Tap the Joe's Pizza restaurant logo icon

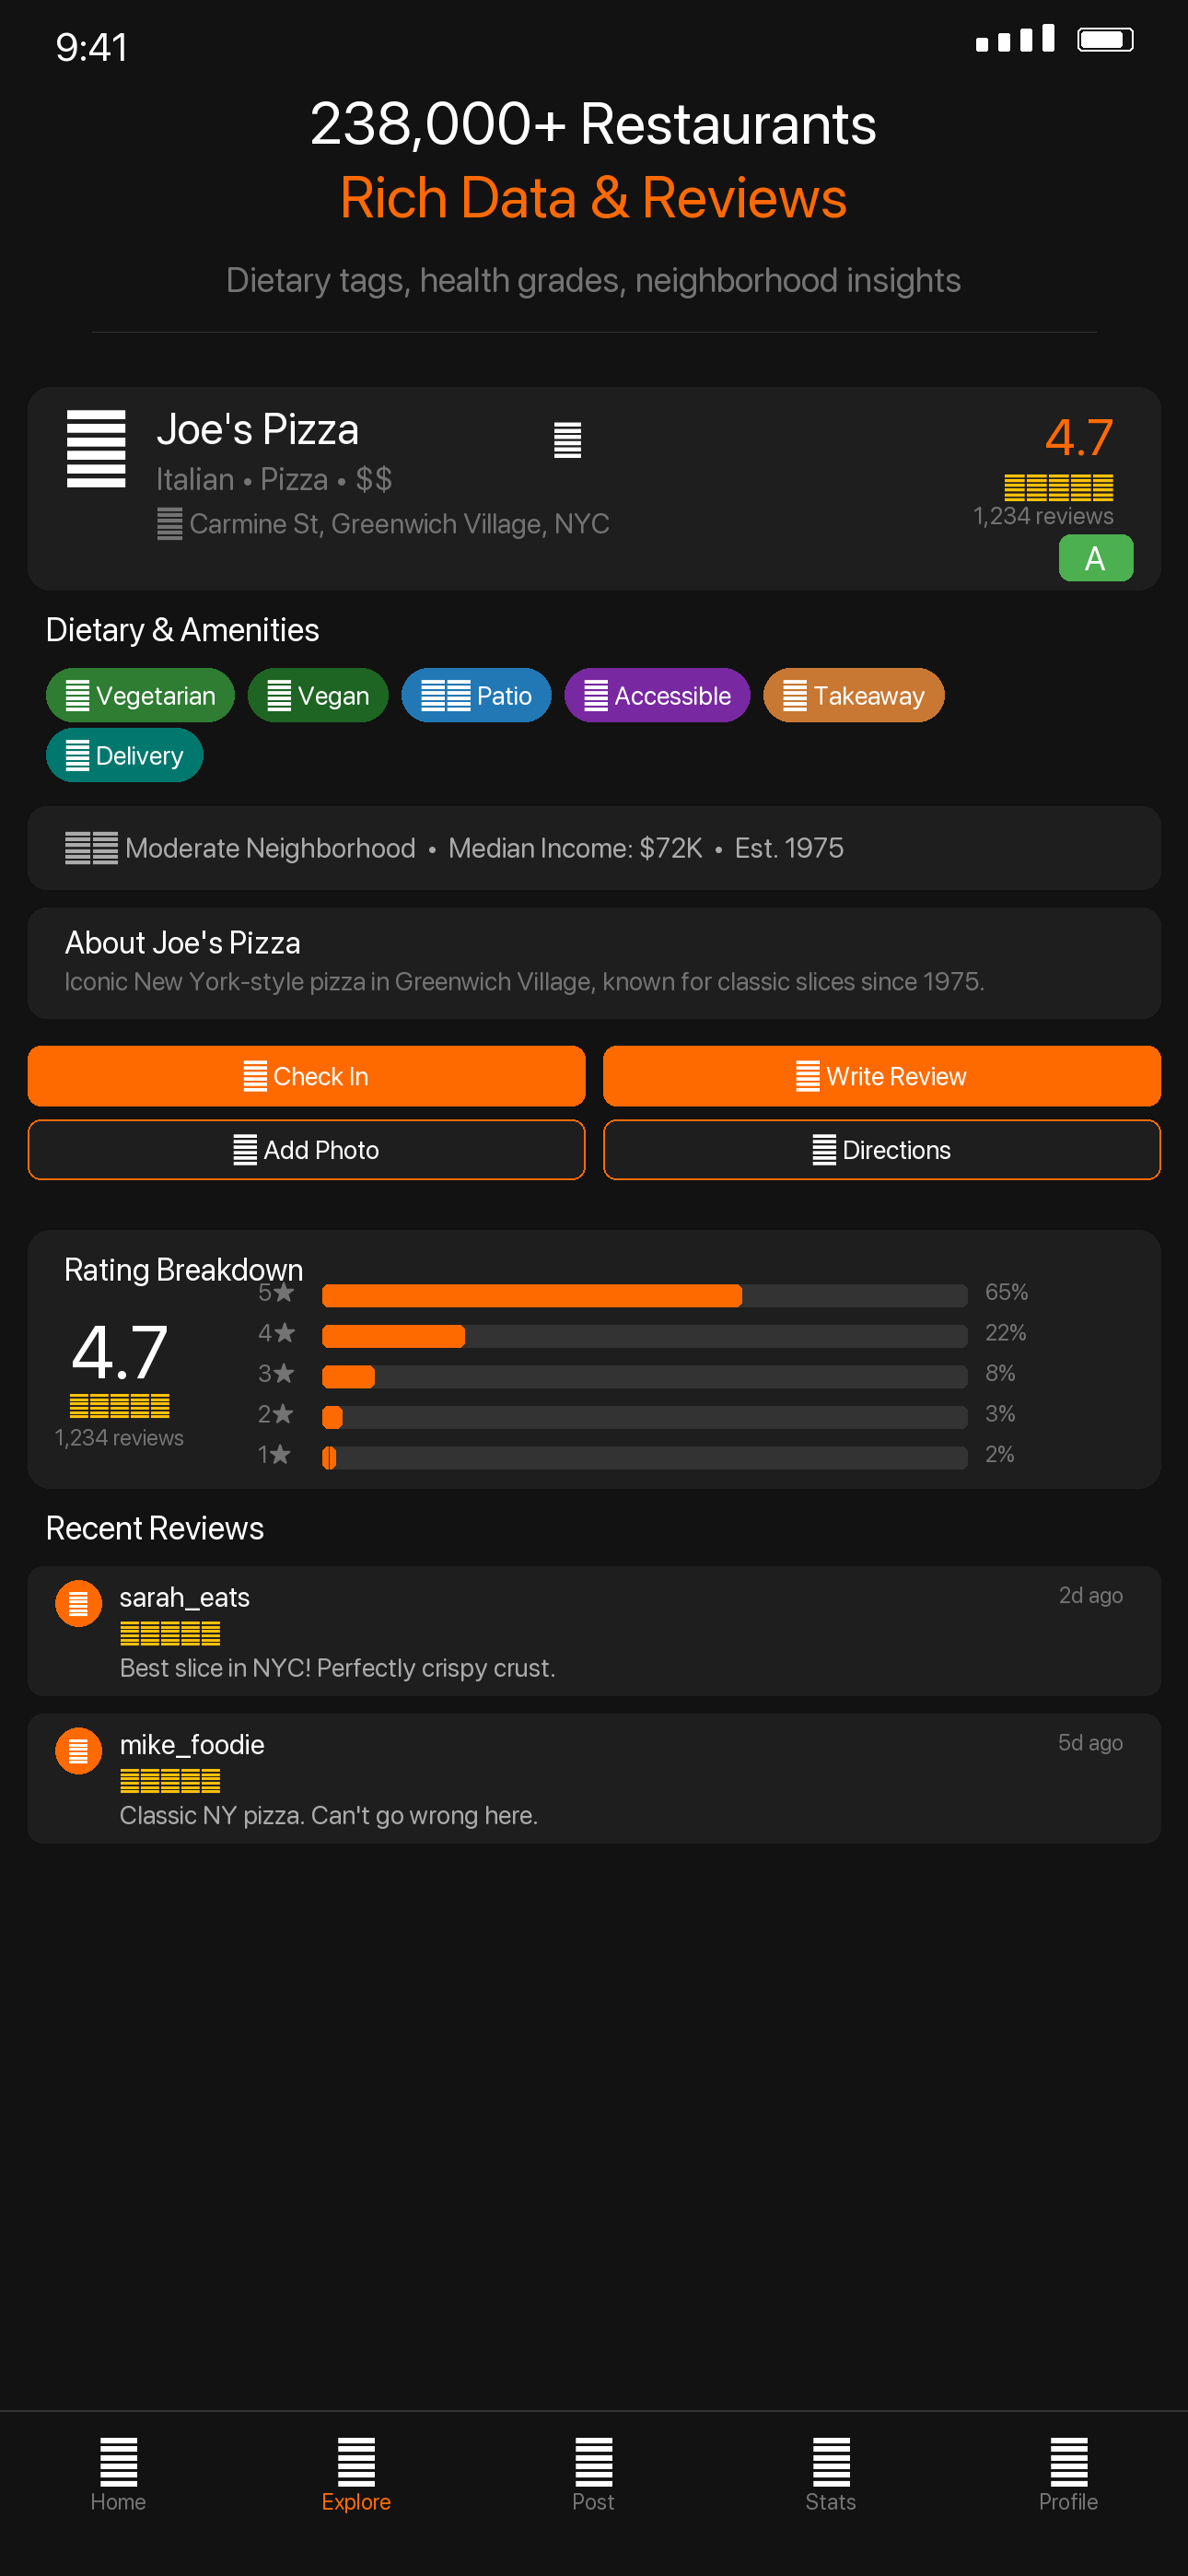tap(96, 449)
